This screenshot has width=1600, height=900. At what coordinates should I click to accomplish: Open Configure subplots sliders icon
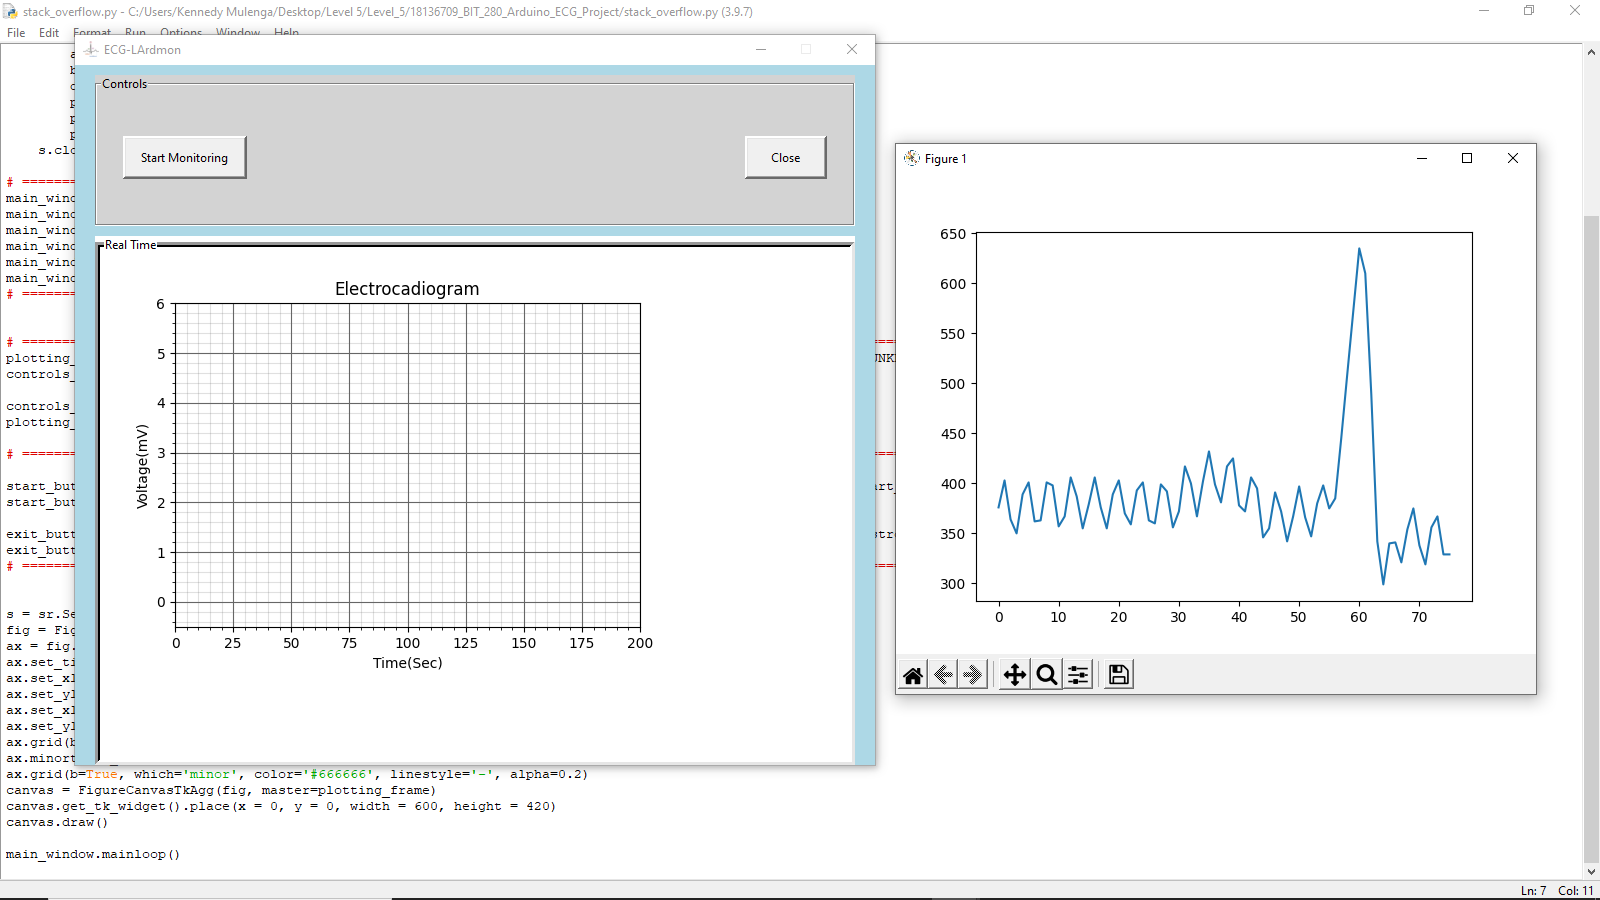click(1078, 675)
